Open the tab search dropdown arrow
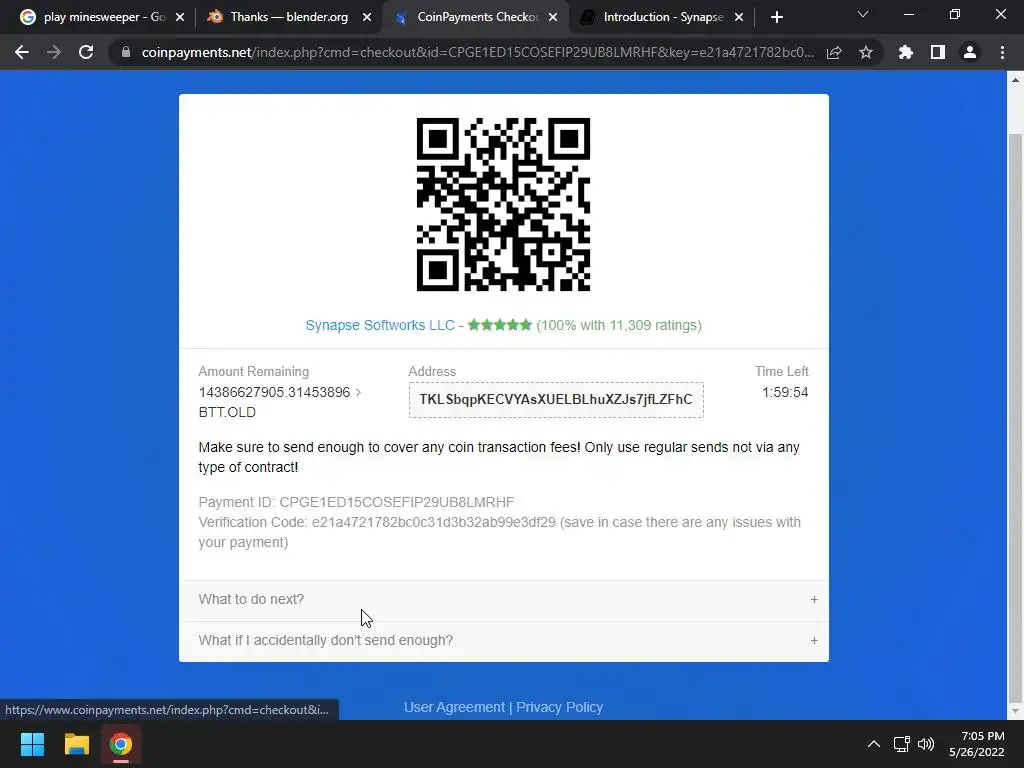 [863, 14]
